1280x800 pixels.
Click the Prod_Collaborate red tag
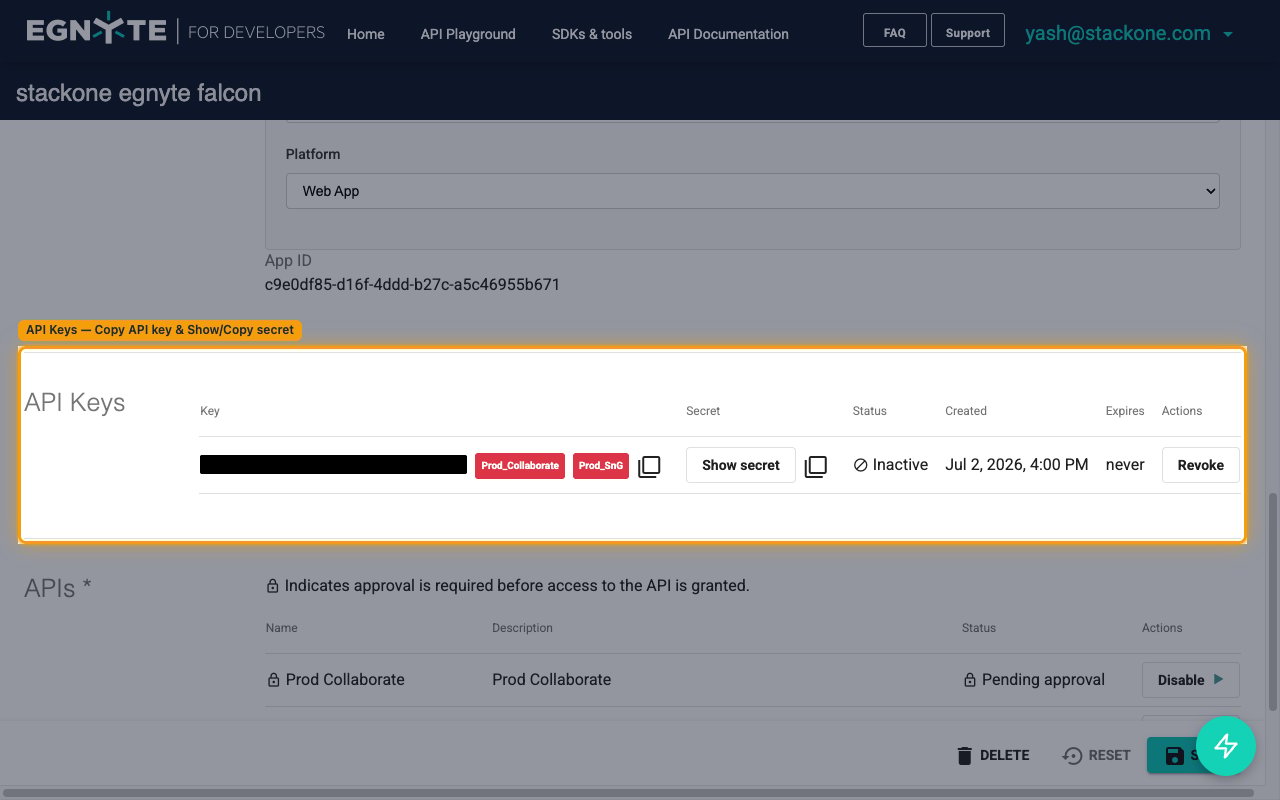pyautogui.click(x=520, y=466)
